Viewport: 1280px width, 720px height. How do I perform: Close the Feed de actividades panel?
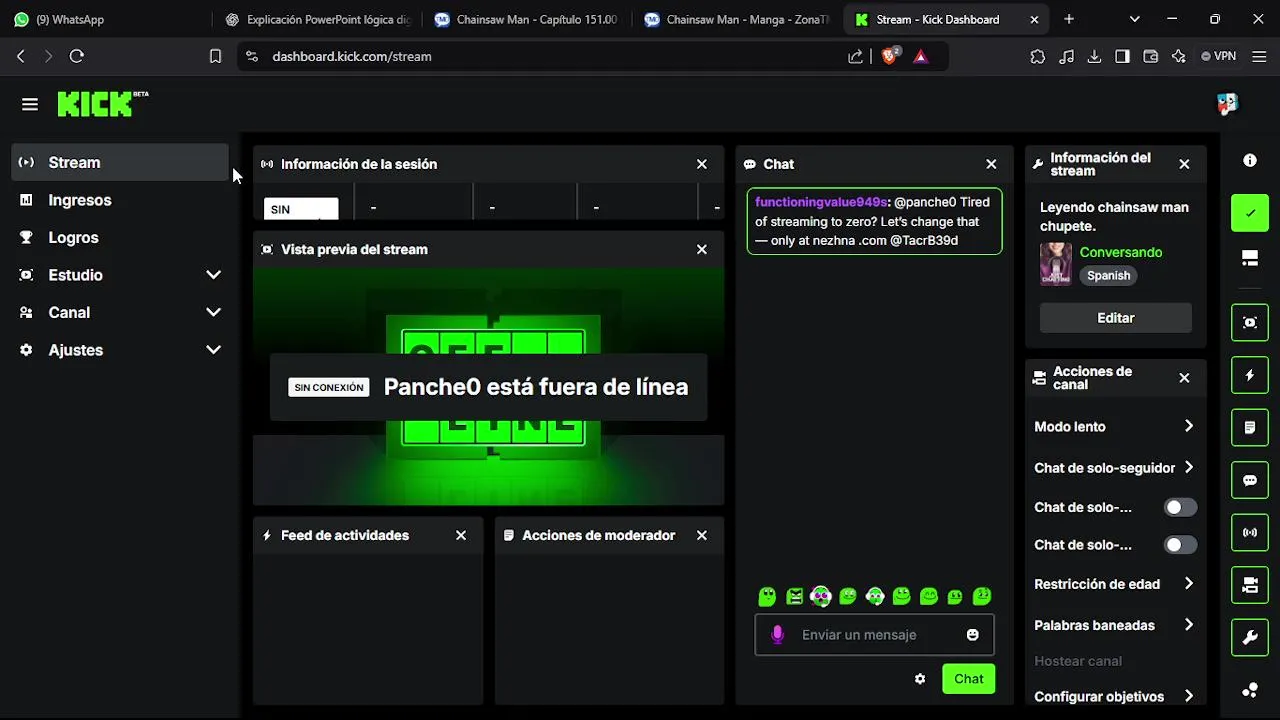[x=461, y=535]
